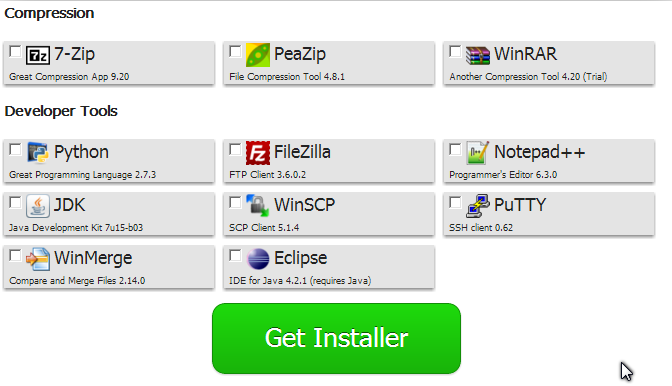The height and width of the screenshot is (386, 672).
Task: Click 'SSH client 0.62' description
Action: coord(481,228)
